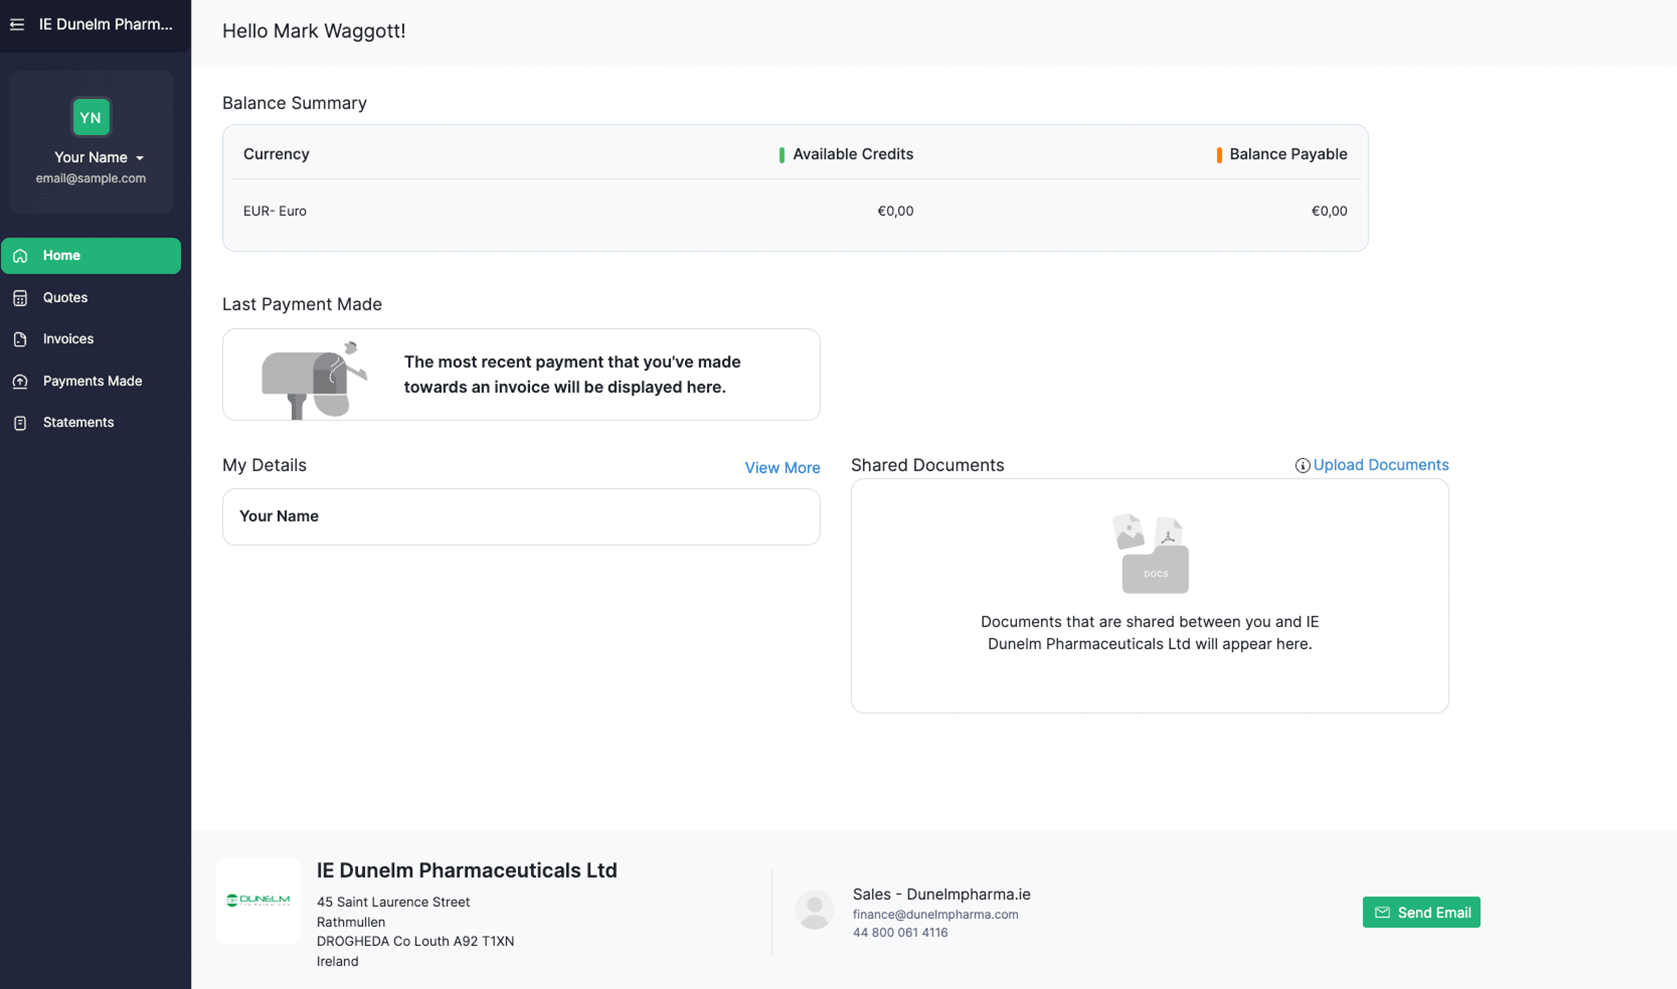The height and width of the screenshot is (989, 1677).
Task: Click the Invoices document icon
Action: point(20,340)
